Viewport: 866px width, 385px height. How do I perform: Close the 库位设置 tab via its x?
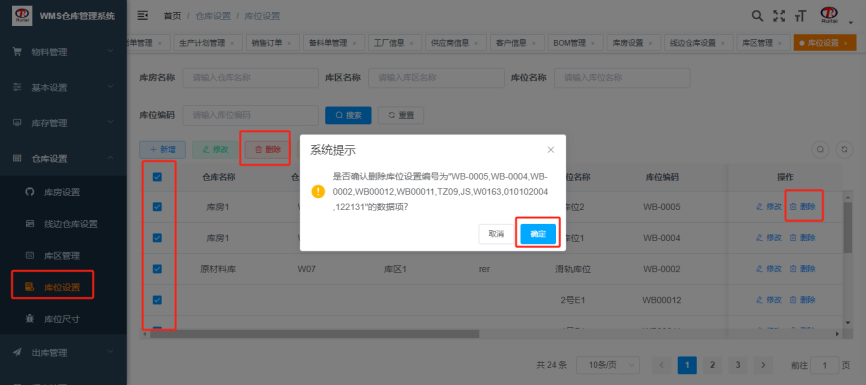pyautogui.click(x=846, y=43)
